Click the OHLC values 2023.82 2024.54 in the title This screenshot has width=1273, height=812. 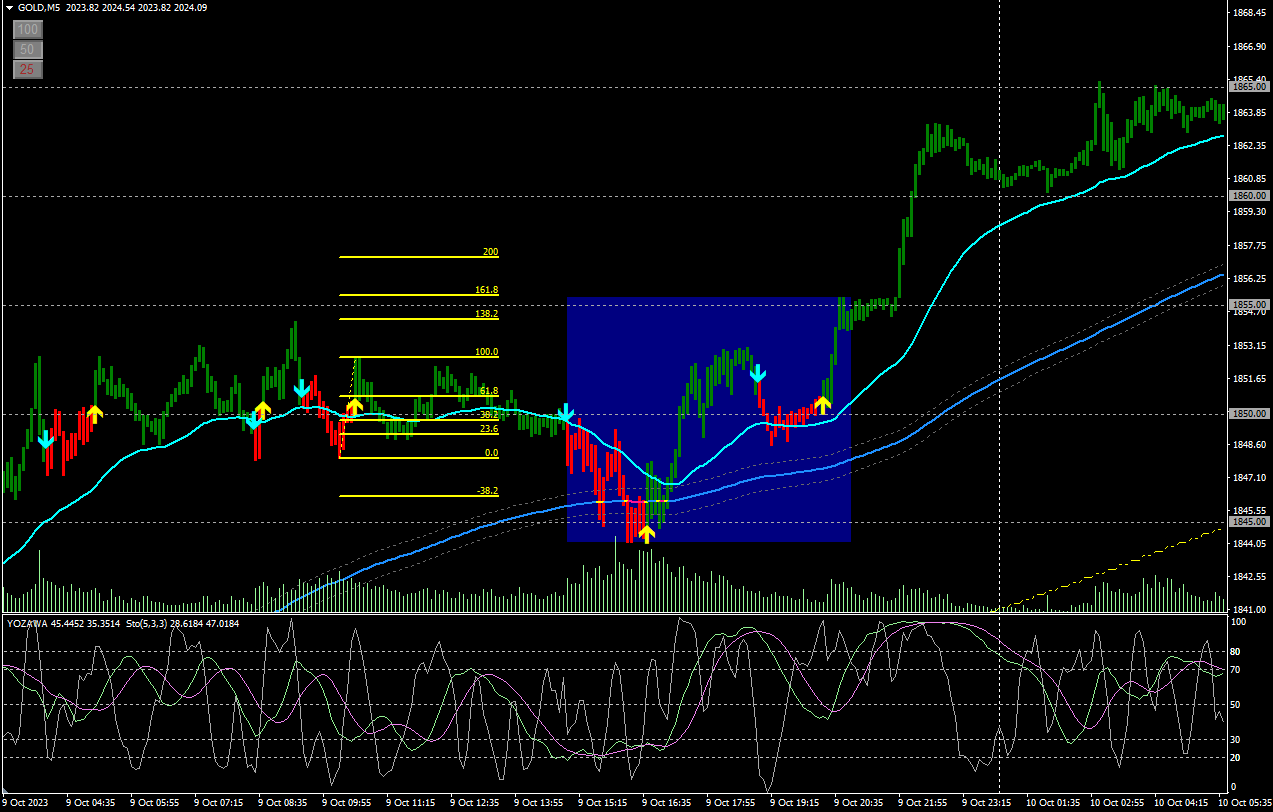point(101,8)
